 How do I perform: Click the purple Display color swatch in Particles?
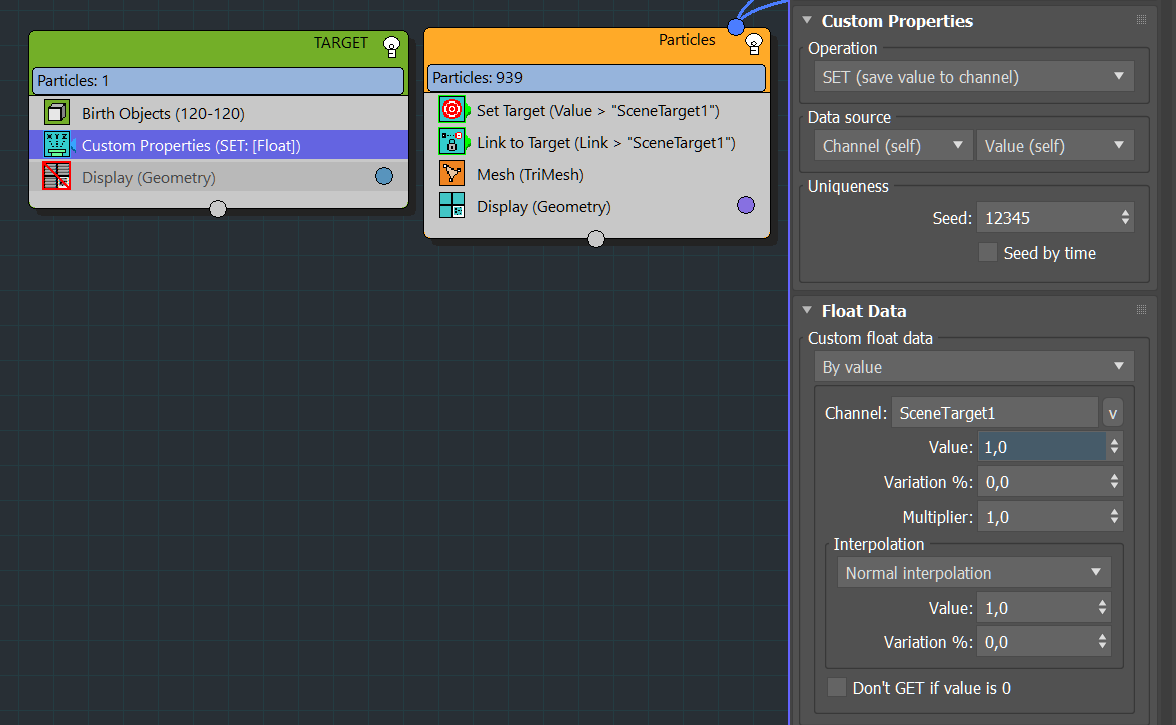tap(745, 206)
